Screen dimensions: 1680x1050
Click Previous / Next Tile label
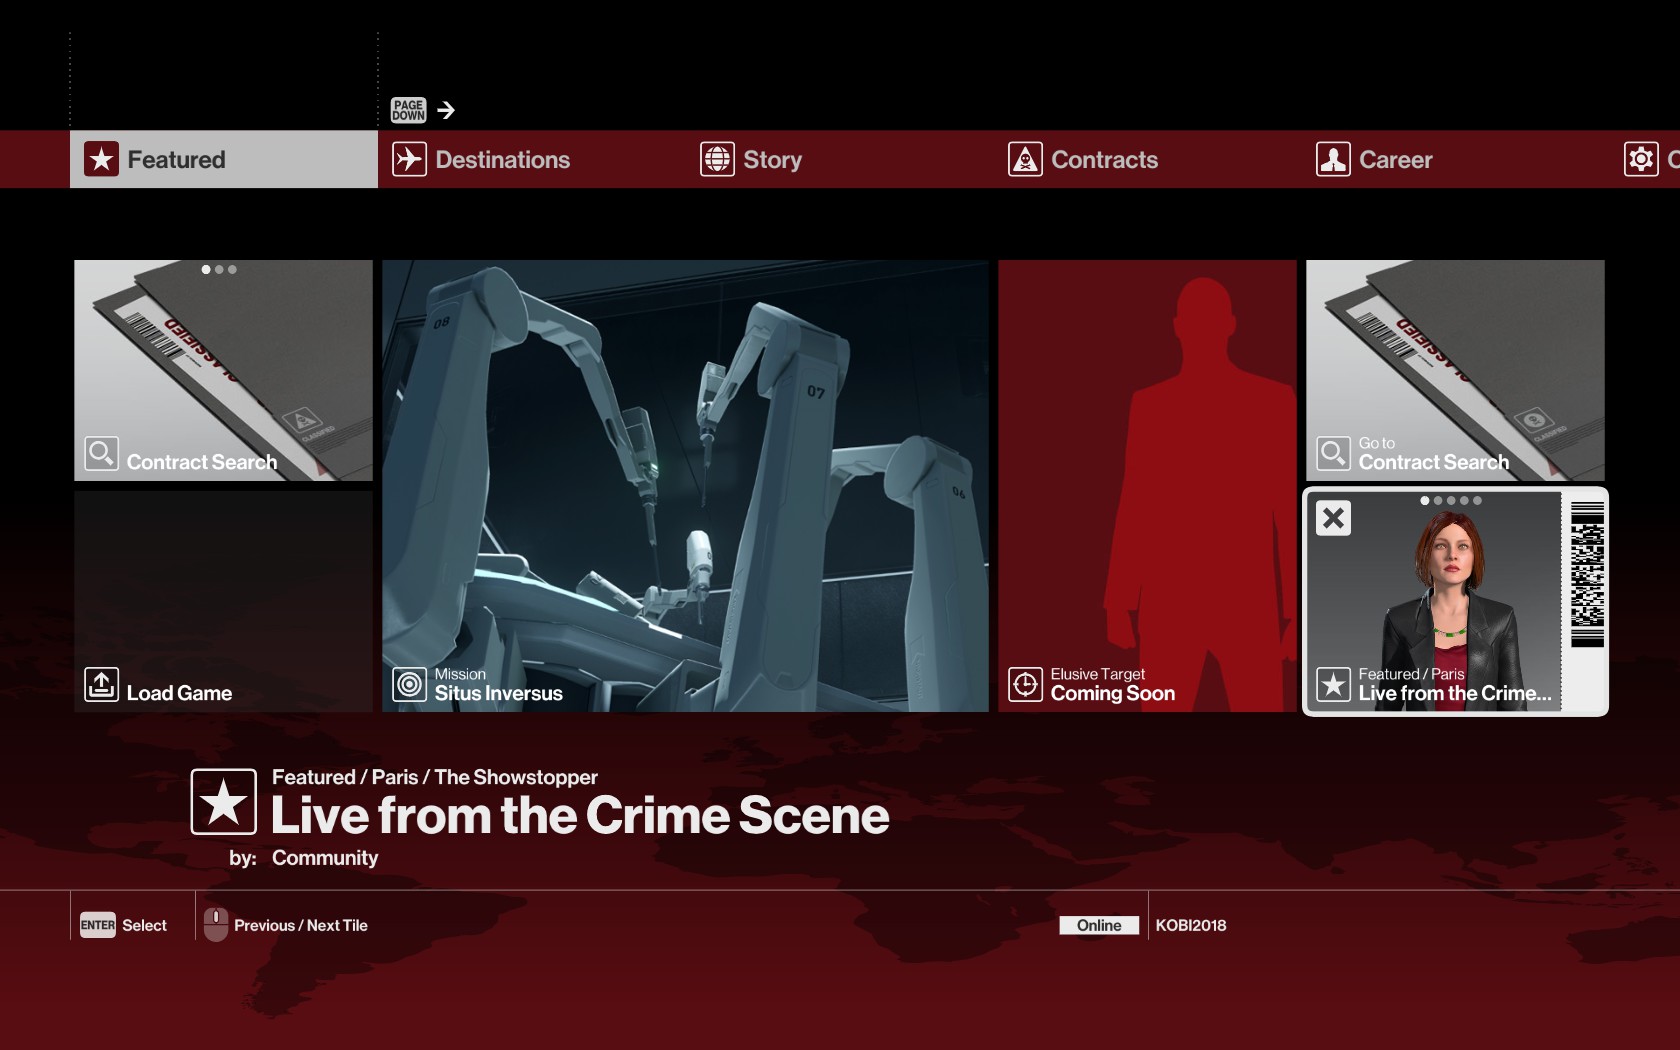pos(301,926)
